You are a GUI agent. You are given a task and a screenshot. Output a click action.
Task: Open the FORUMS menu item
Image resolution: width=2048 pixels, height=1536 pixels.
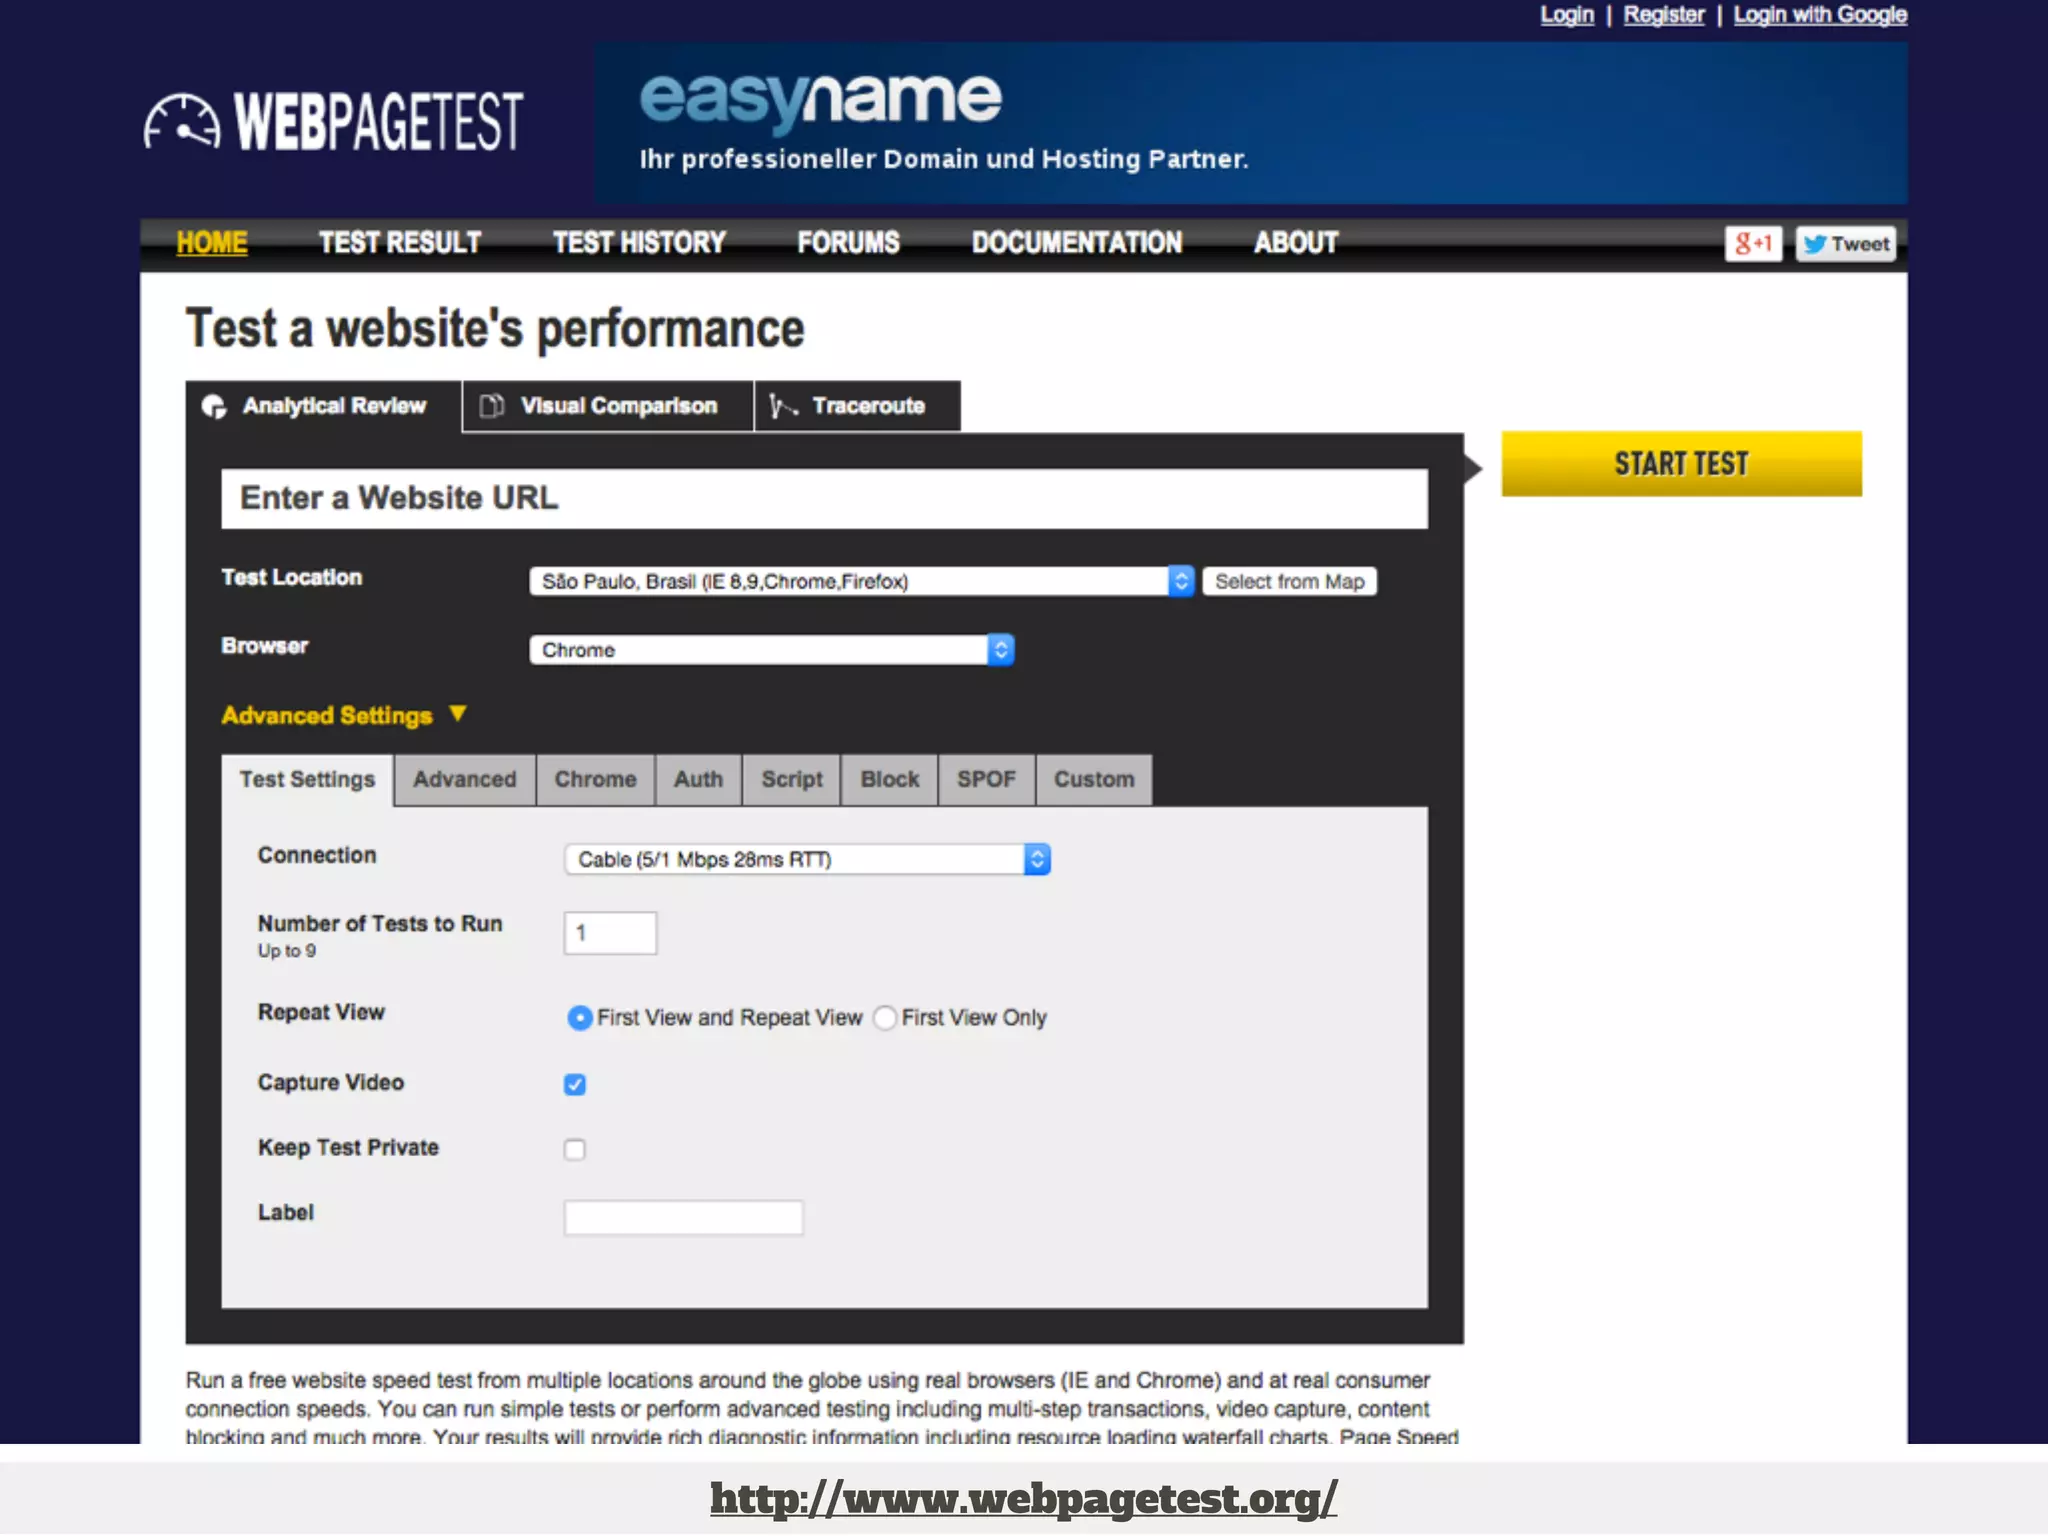(x=848, y=243)
